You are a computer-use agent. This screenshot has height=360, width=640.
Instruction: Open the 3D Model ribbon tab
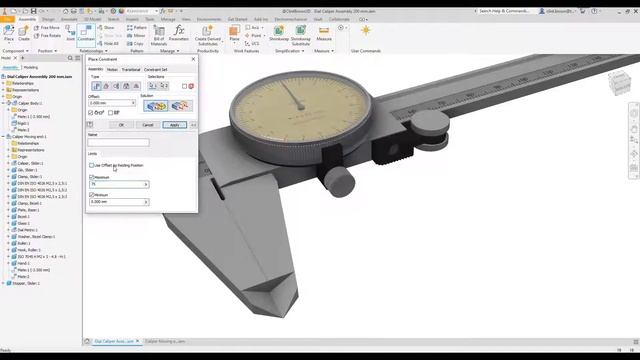(x=92, y=19)
